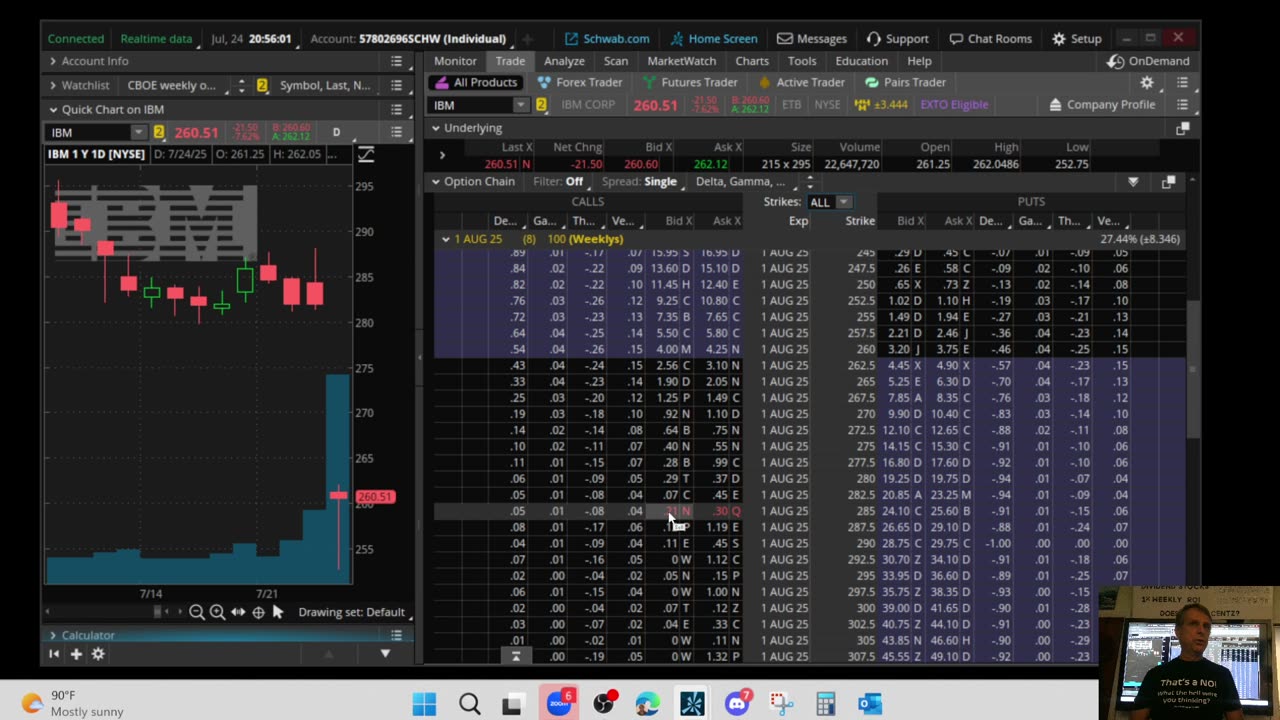Collapse the 1 AUG 25 Weeklys expiration
Screen dimensions: 1280x720
446,239
